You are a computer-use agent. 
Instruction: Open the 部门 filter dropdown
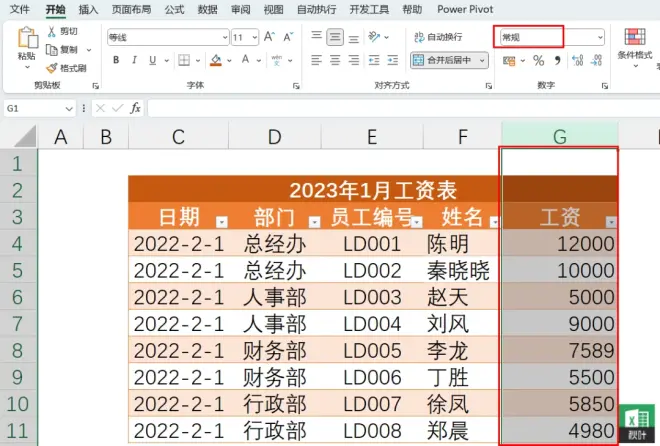point(314,222)
